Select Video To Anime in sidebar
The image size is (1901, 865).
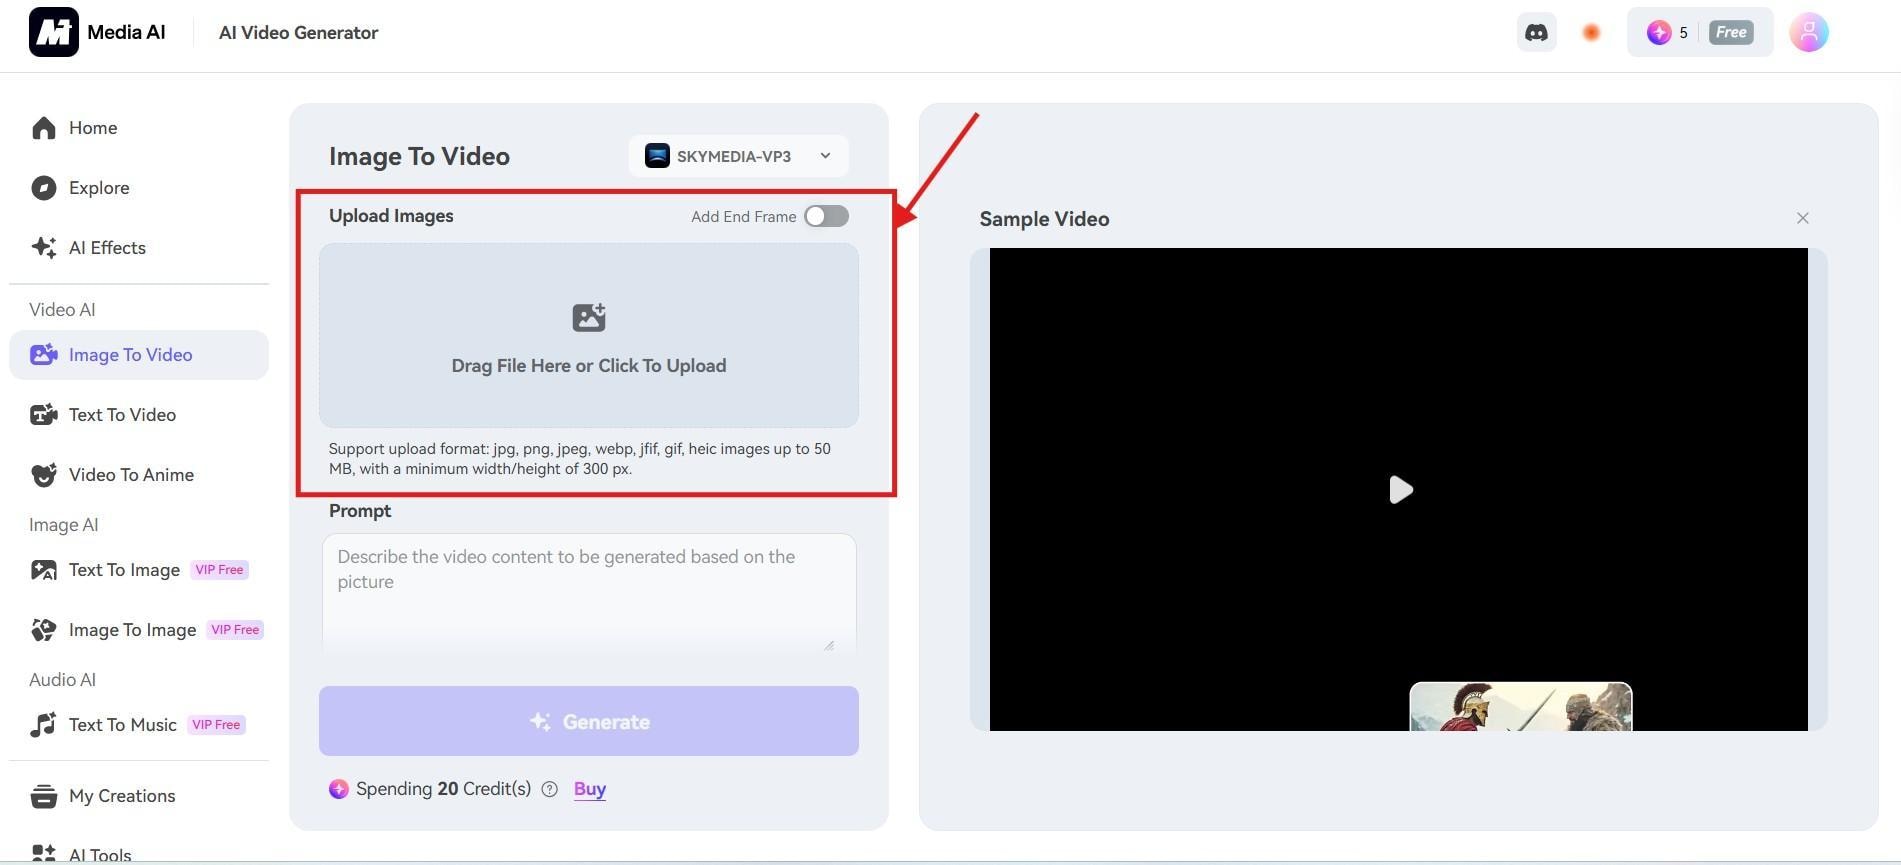(x=139, y=475)
